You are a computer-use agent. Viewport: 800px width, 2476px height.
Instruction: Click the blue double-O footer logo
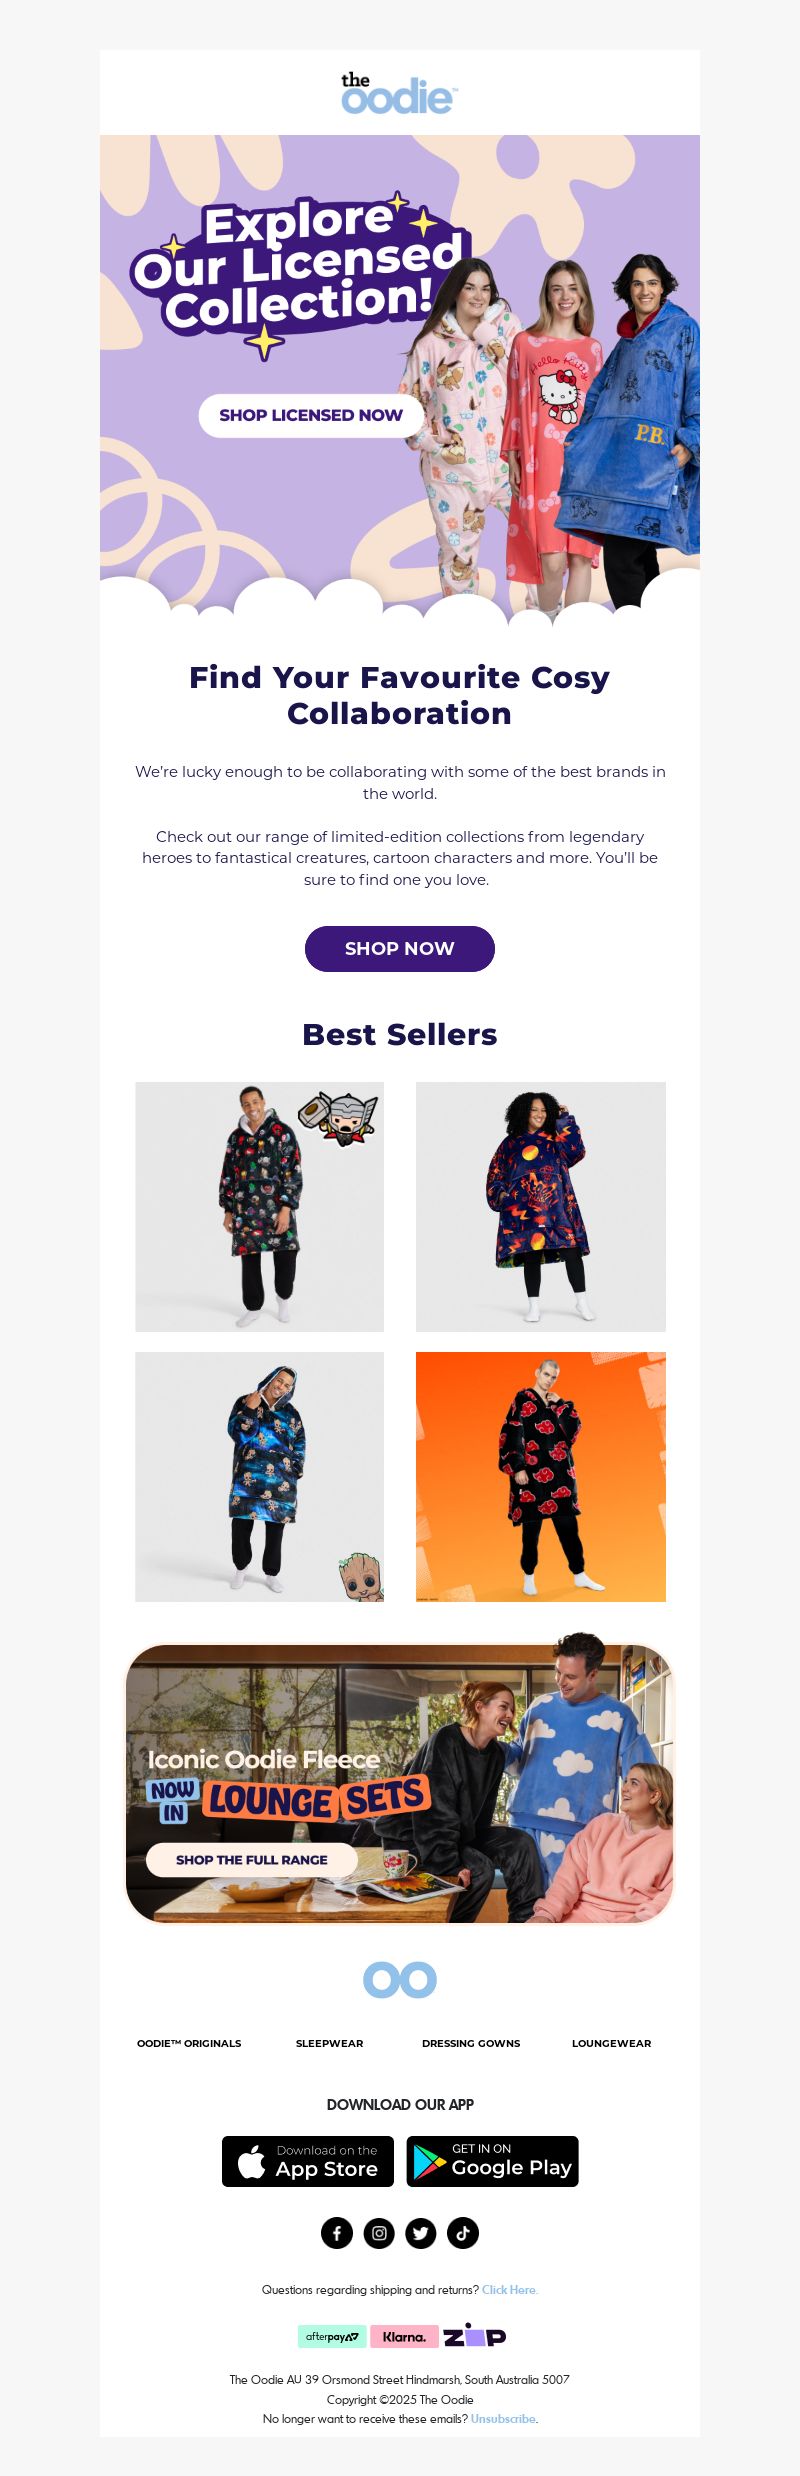[x=400, y=1979]
